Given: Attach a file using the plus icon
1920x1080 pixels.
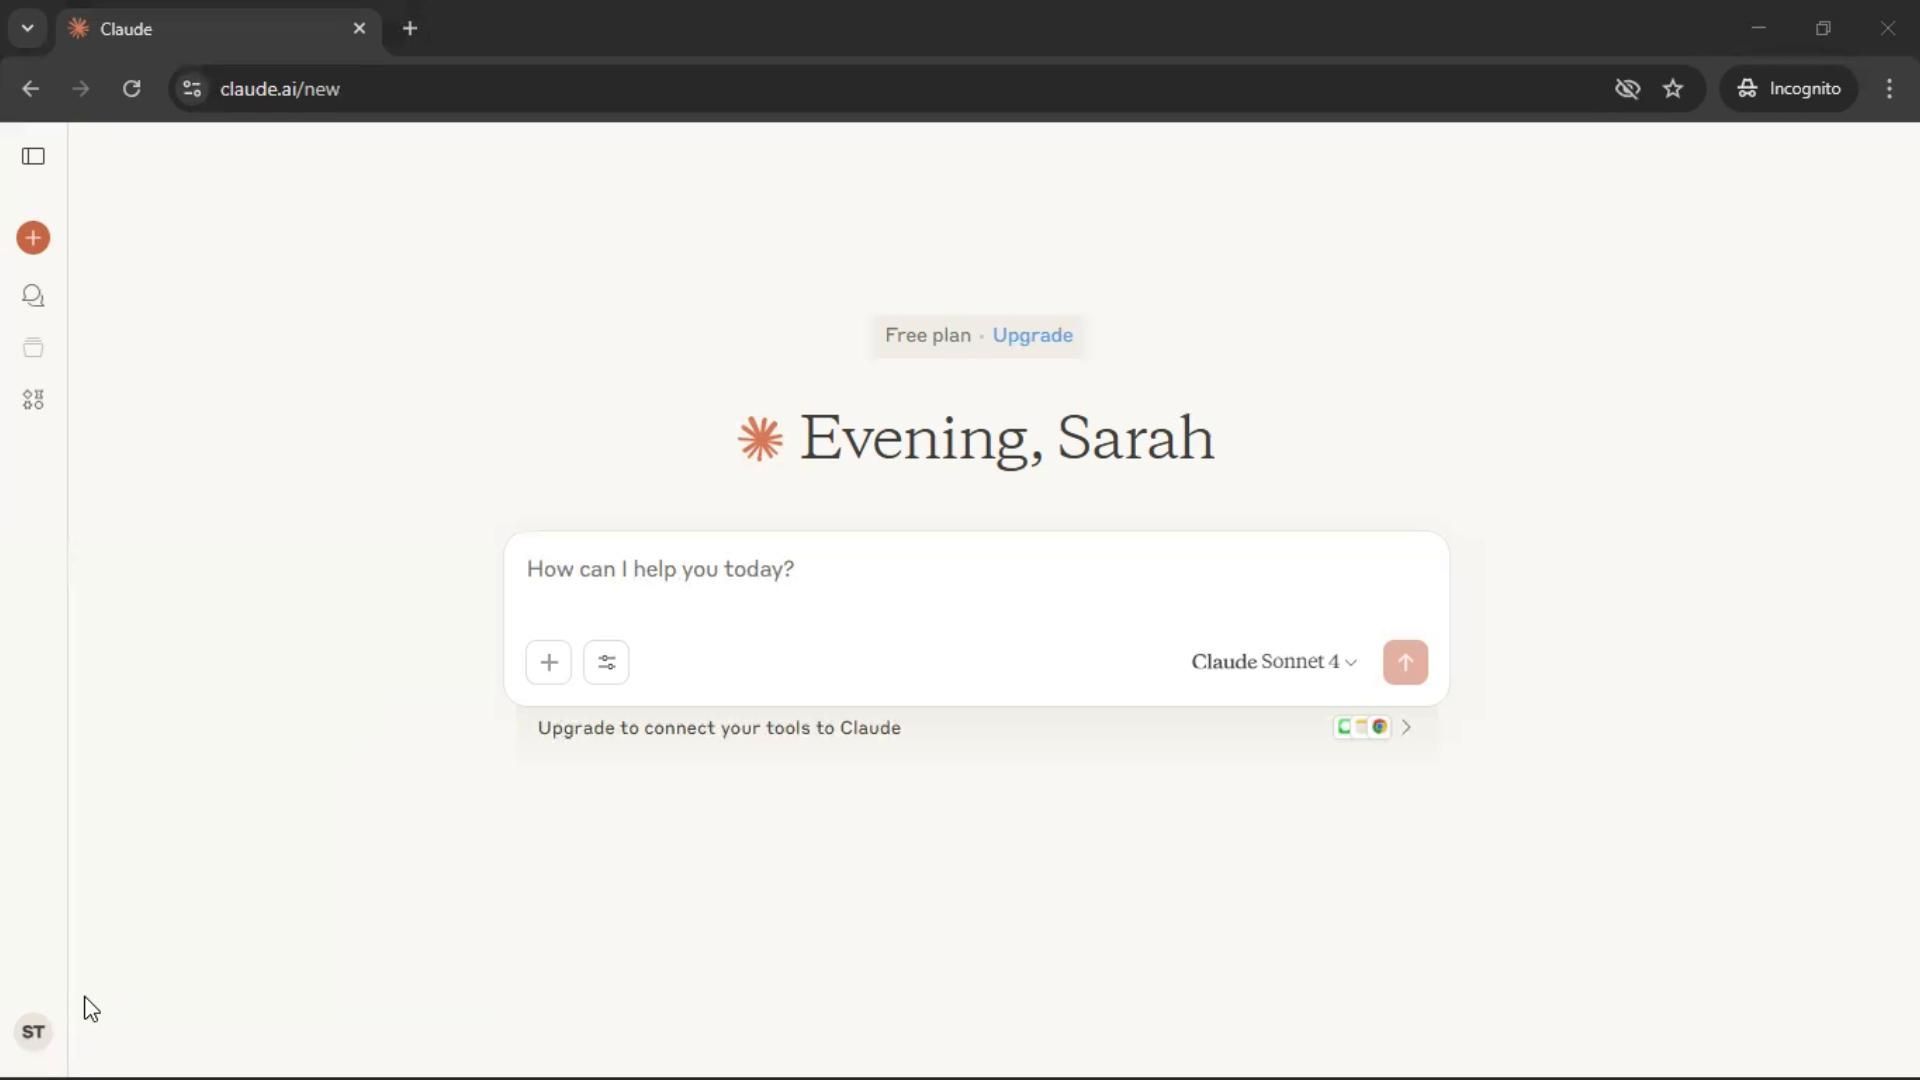Looking at the screenshot, I should tap(549, 662).
